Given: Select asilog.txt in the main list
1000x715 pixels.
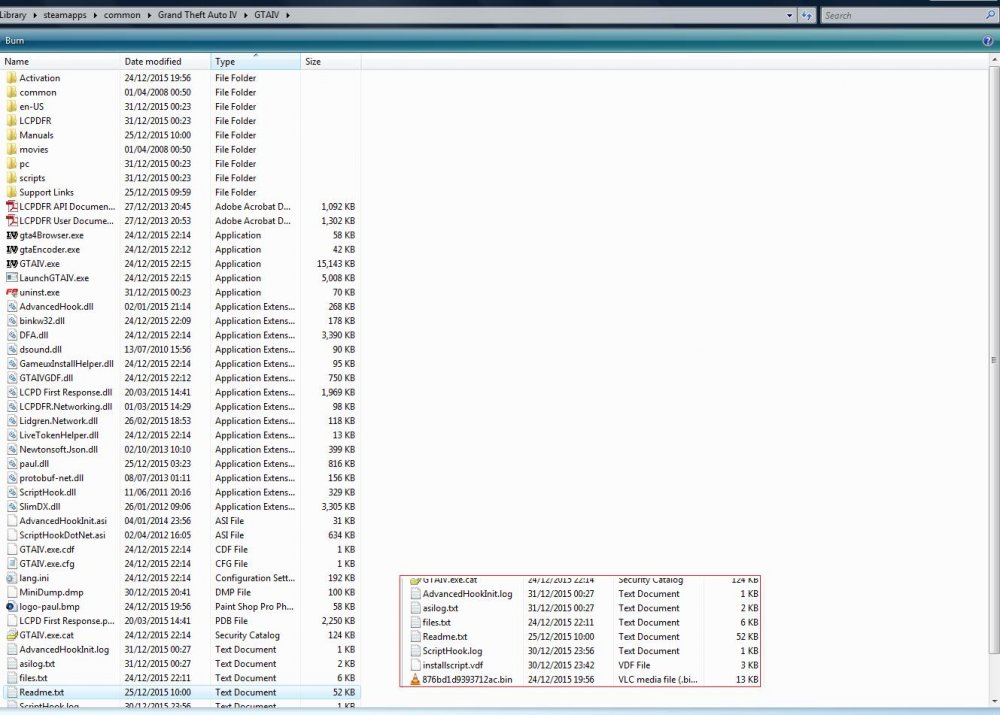Looking at the screenshot, I should (37, 664).
